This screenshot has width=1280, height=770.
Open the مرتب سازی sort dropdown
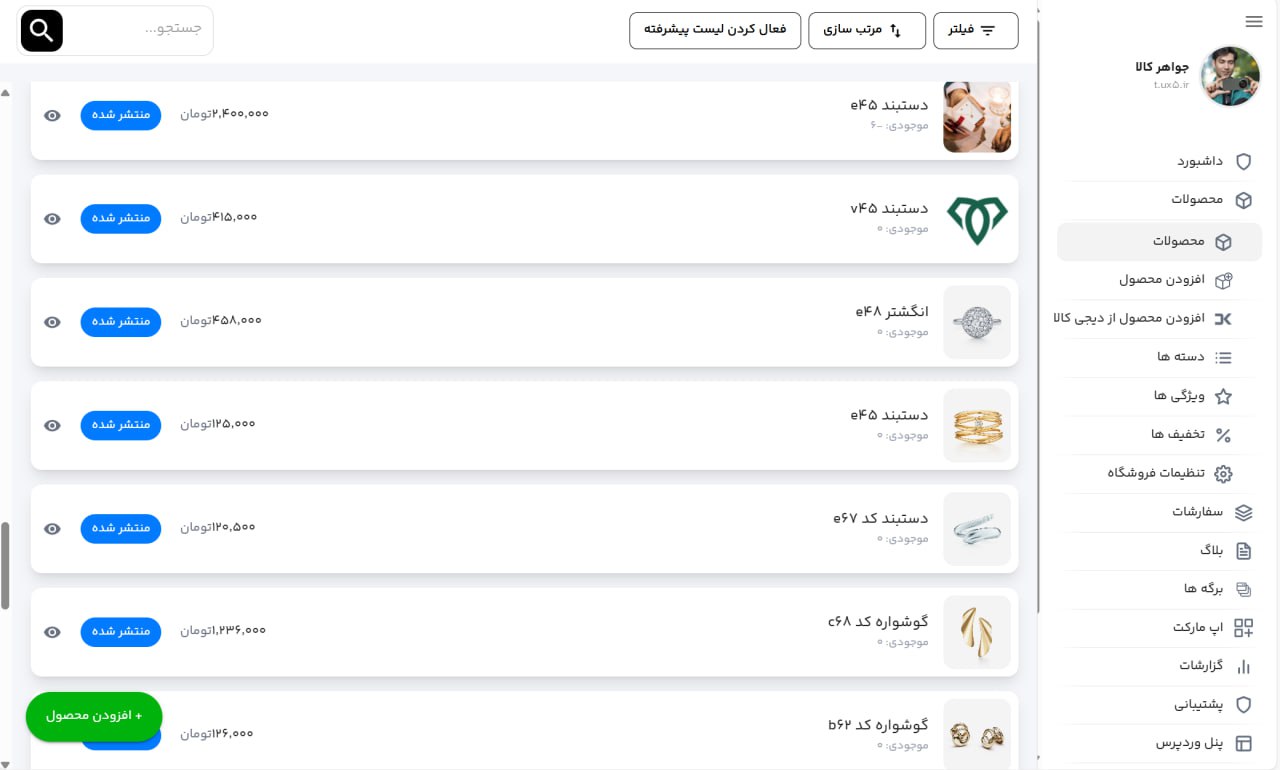866,30
